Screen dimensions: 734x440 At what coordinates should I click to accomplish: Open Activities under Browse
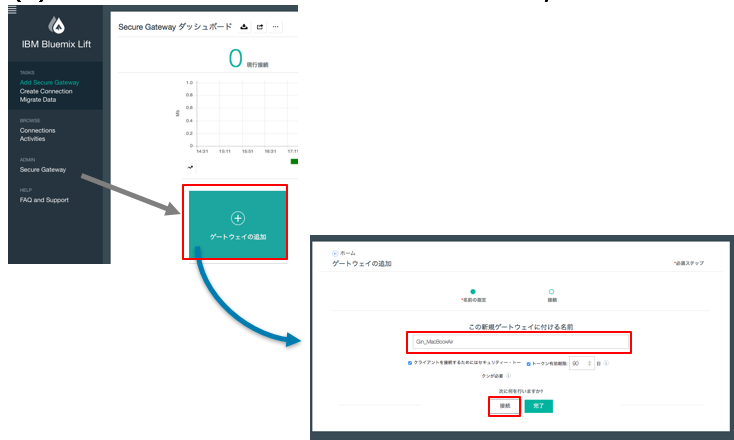32,139
